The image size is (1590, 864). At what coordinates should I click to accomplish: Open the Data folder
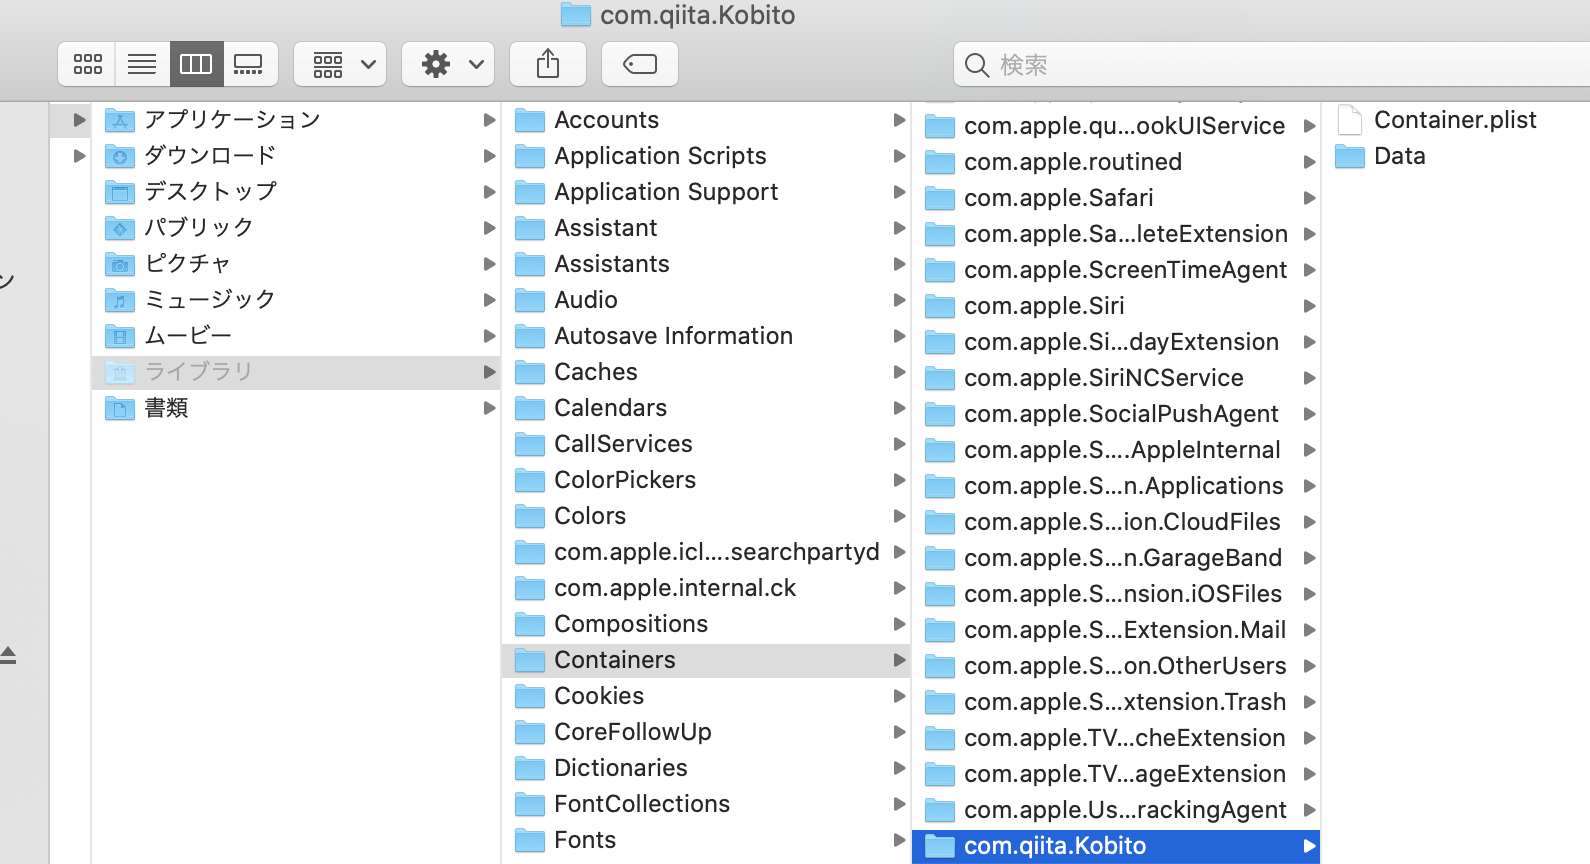(1456, 156)
